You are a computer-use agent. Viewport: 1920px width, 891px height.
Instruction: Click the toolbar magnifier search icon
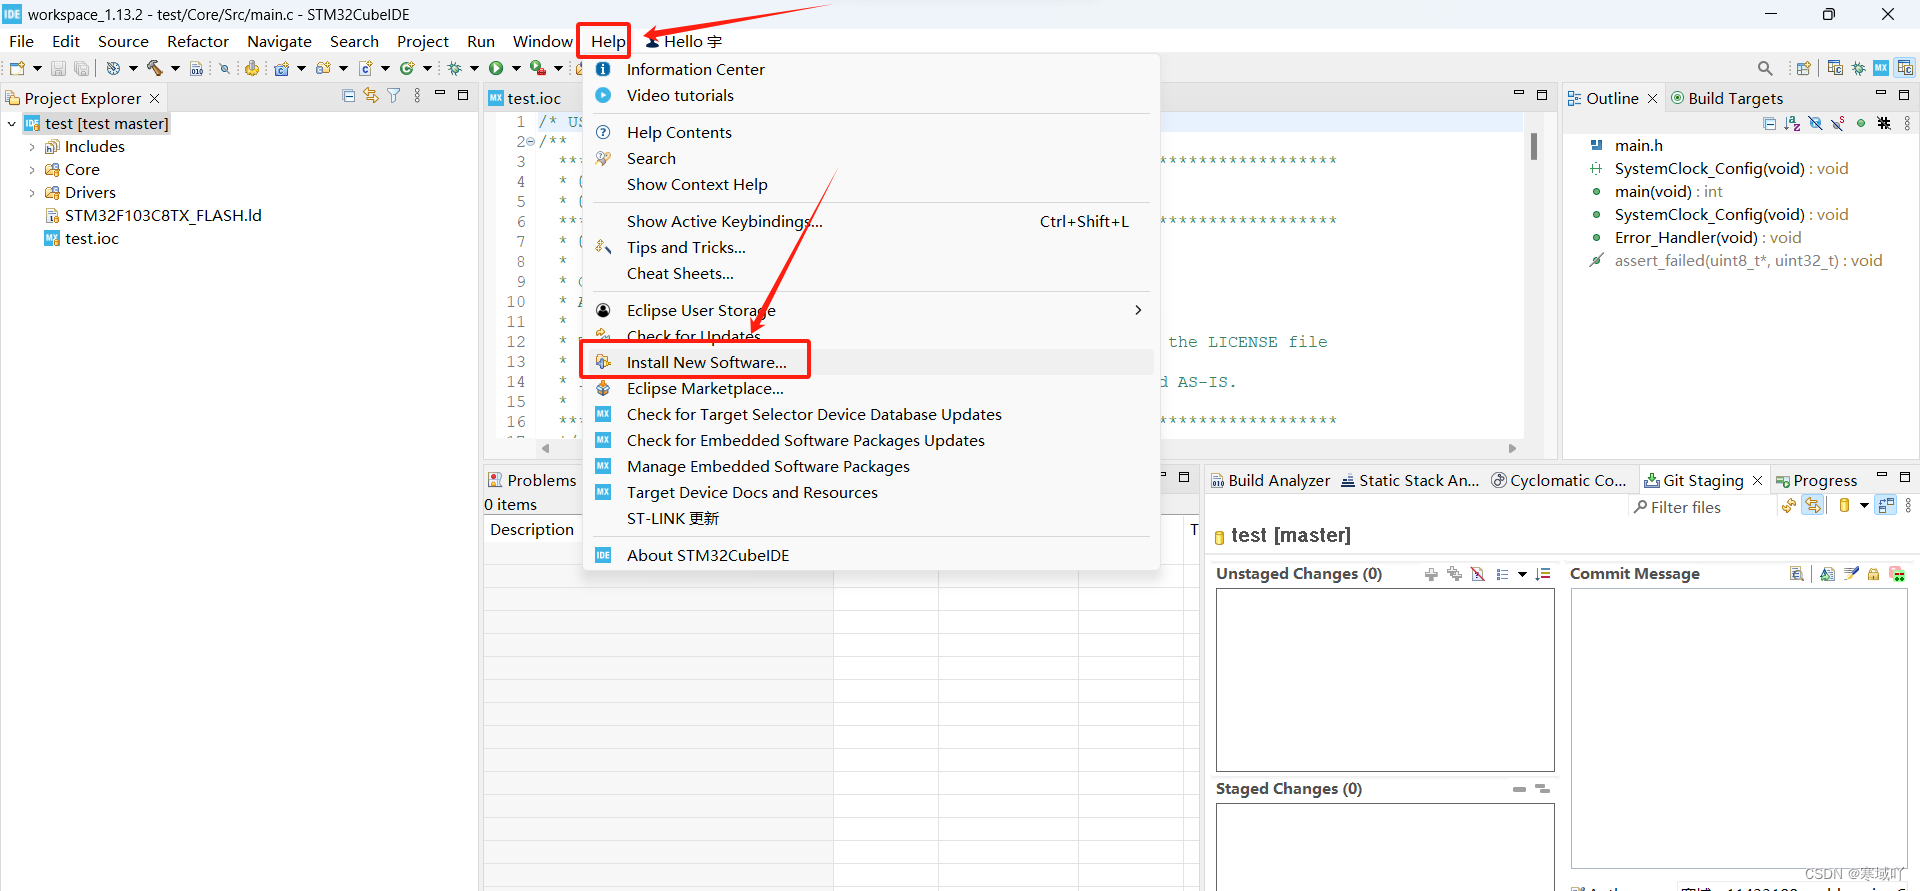[1765, 68]
